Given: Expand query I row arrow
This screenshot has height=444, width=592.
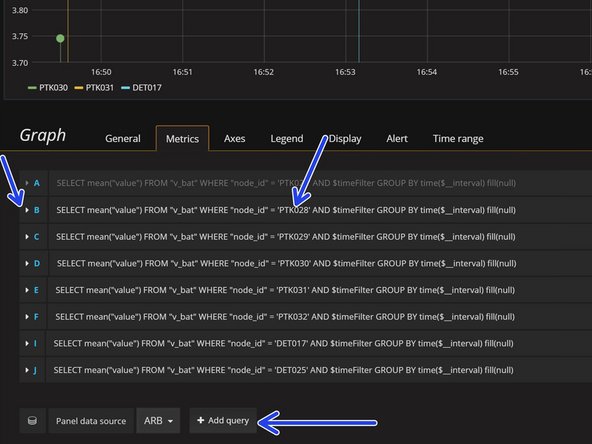Looking at the screenshot, I should pyautogui.click(x=27, y=344).
